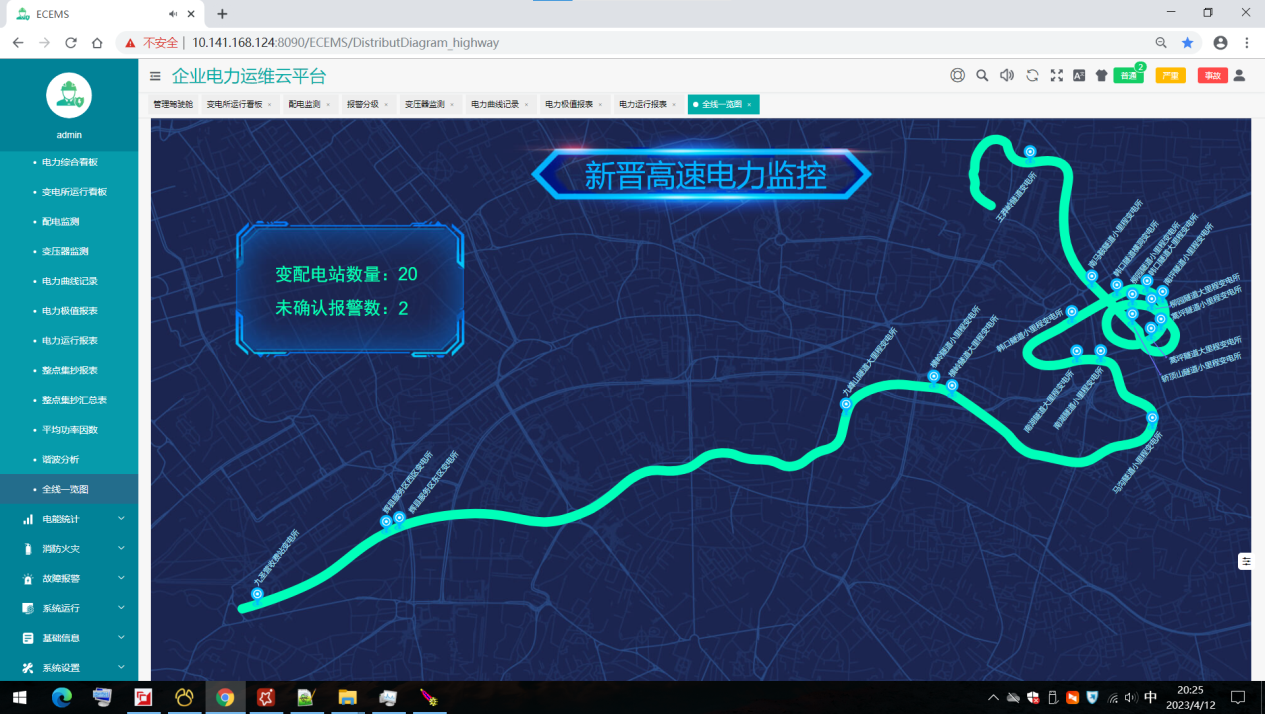Screen dimensions: 1265x714
Task: Click the green 普通 alarm button
Action: (1127, 76)
